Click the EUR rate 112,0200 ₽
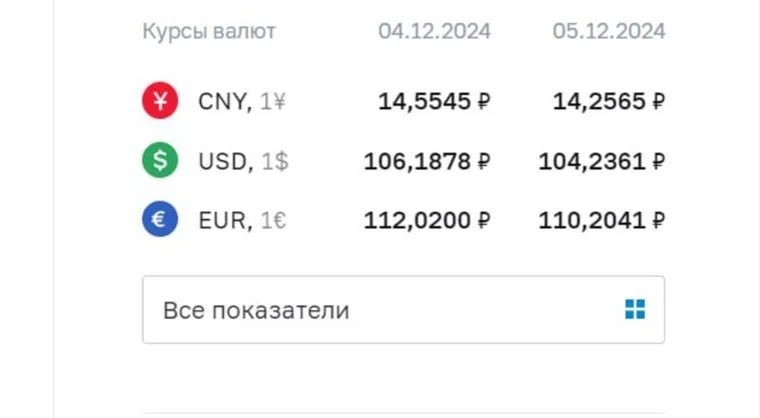 pyautogui.click(x=427, y=219)
